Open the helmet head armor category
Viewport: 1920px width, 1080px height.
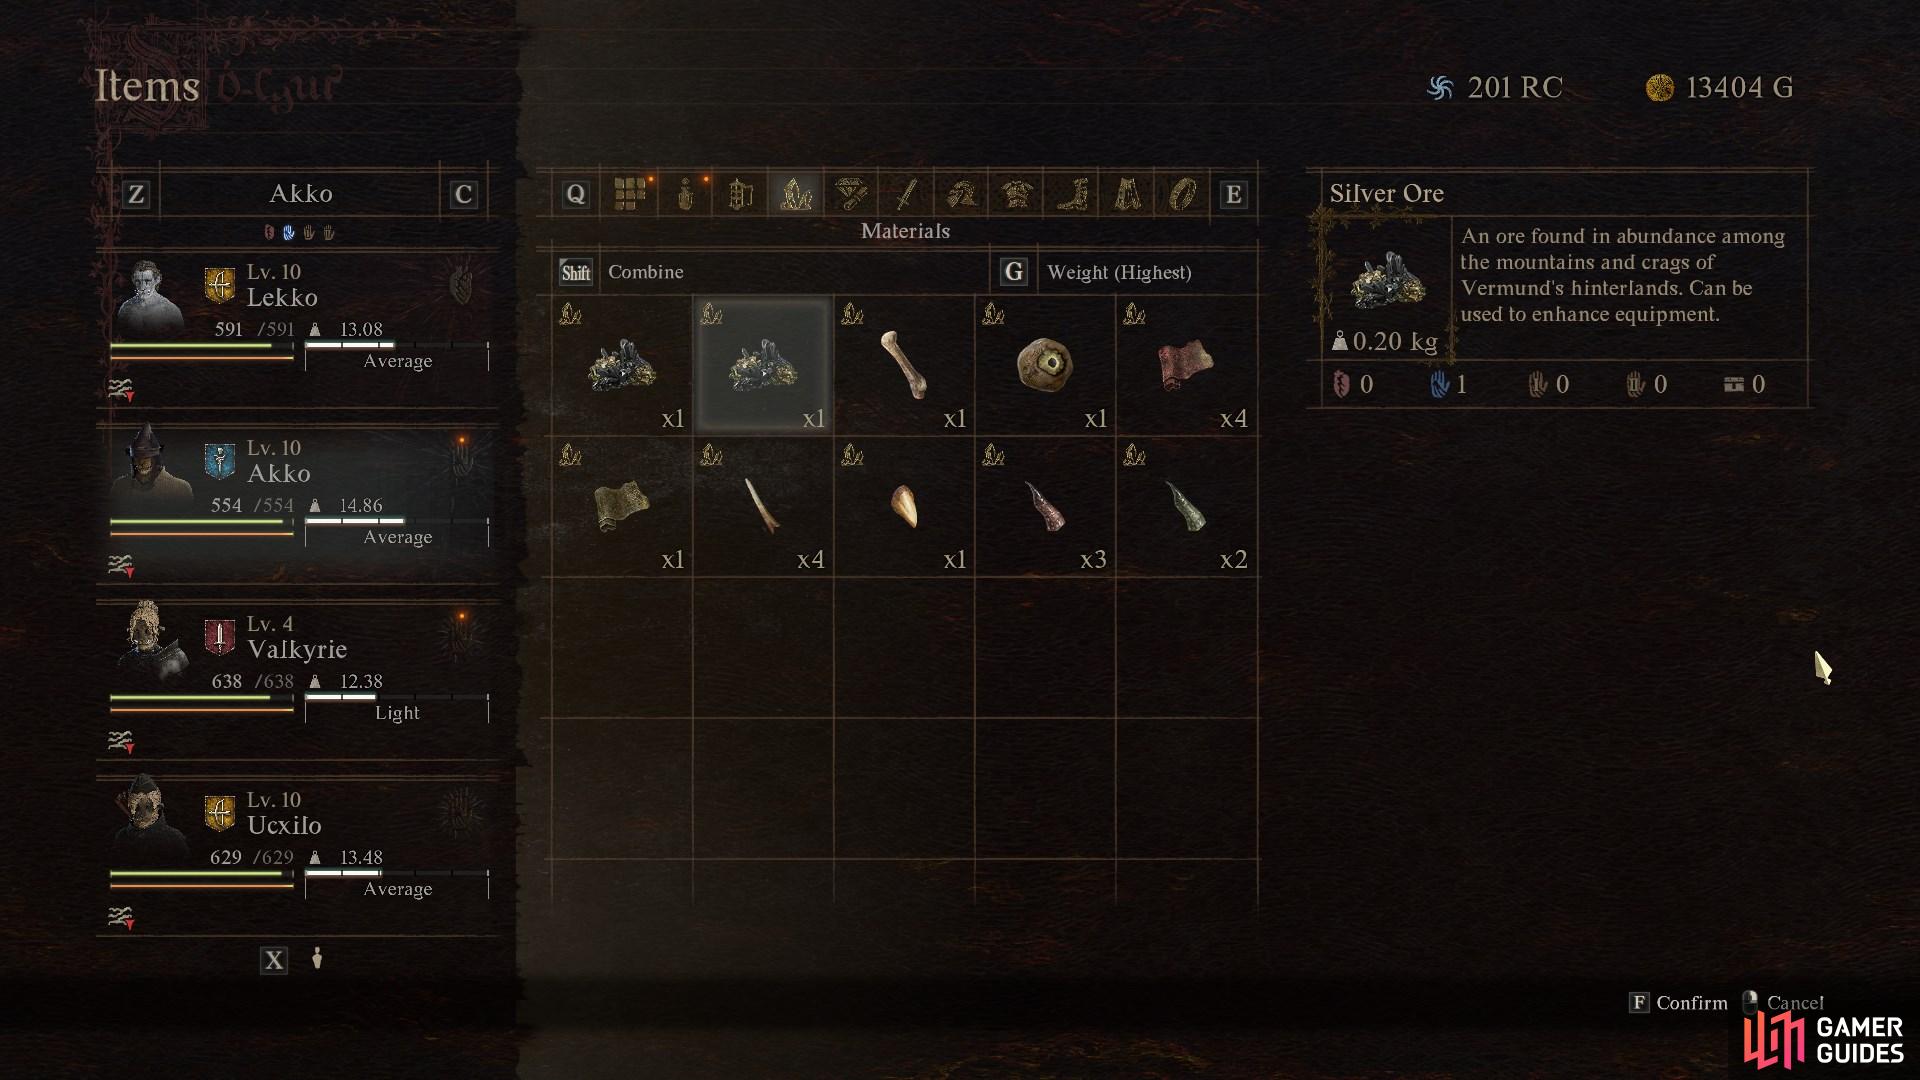pyautogui.click(x=962, y=194)
